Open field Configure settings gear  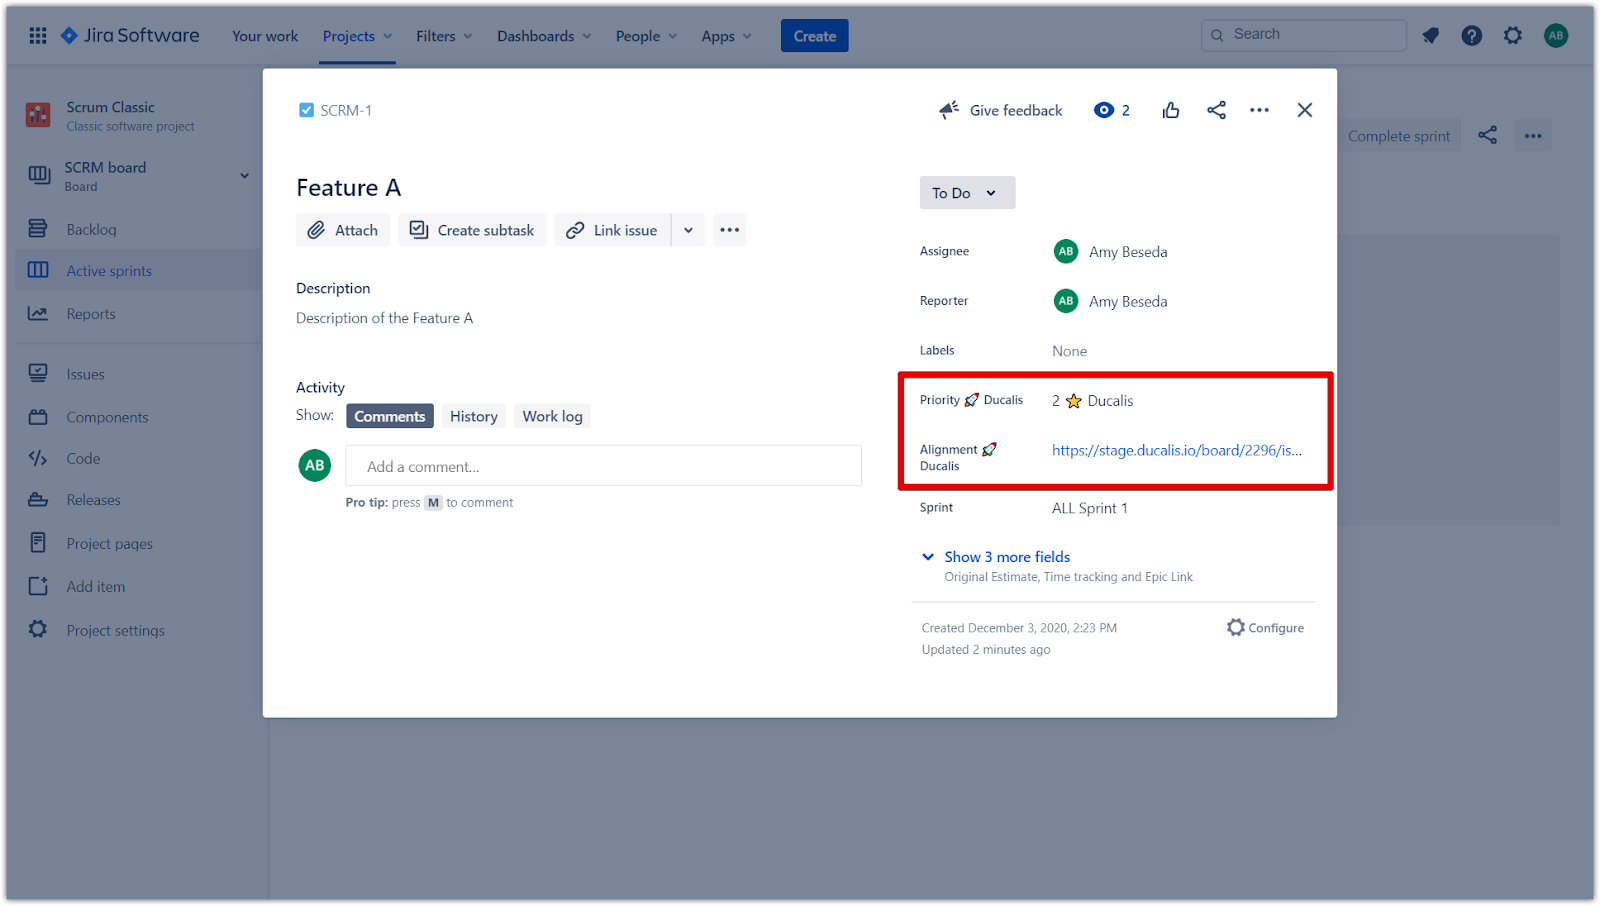(1236, 627)
